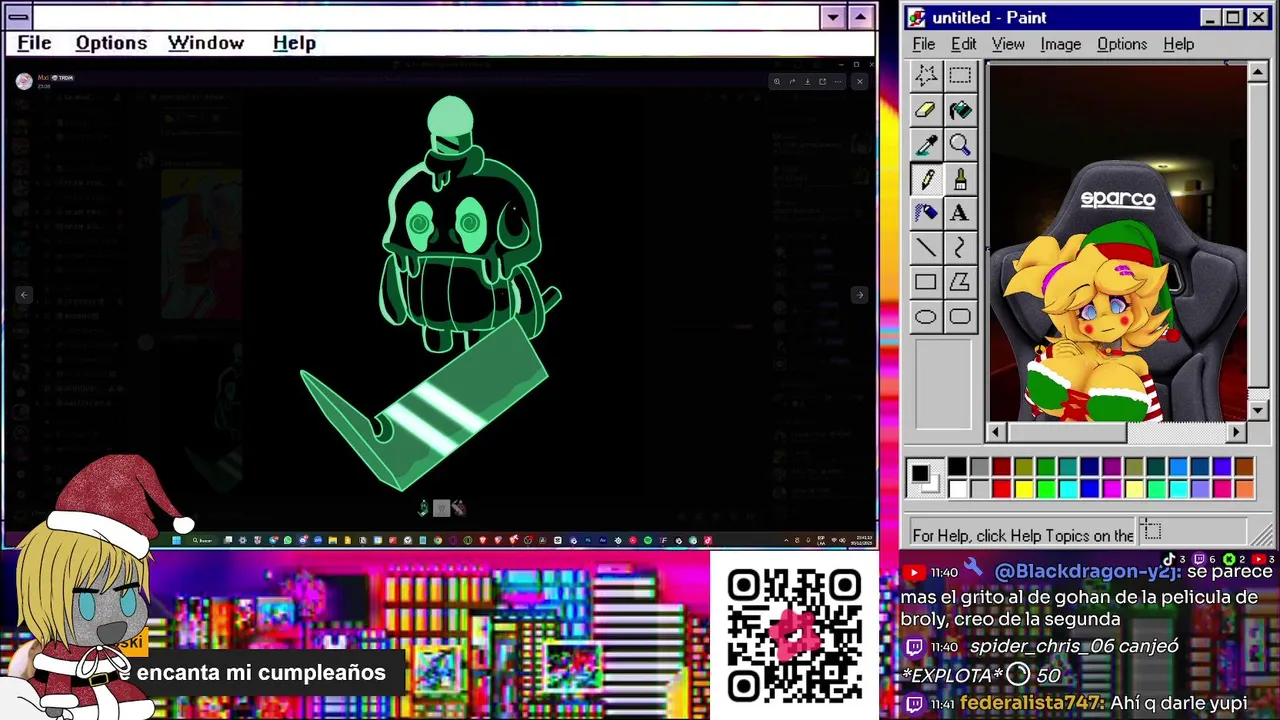Pick the Ellipse tool in Paint
Viewport: 1280px width, 720px height.
[x=926, y=317]
